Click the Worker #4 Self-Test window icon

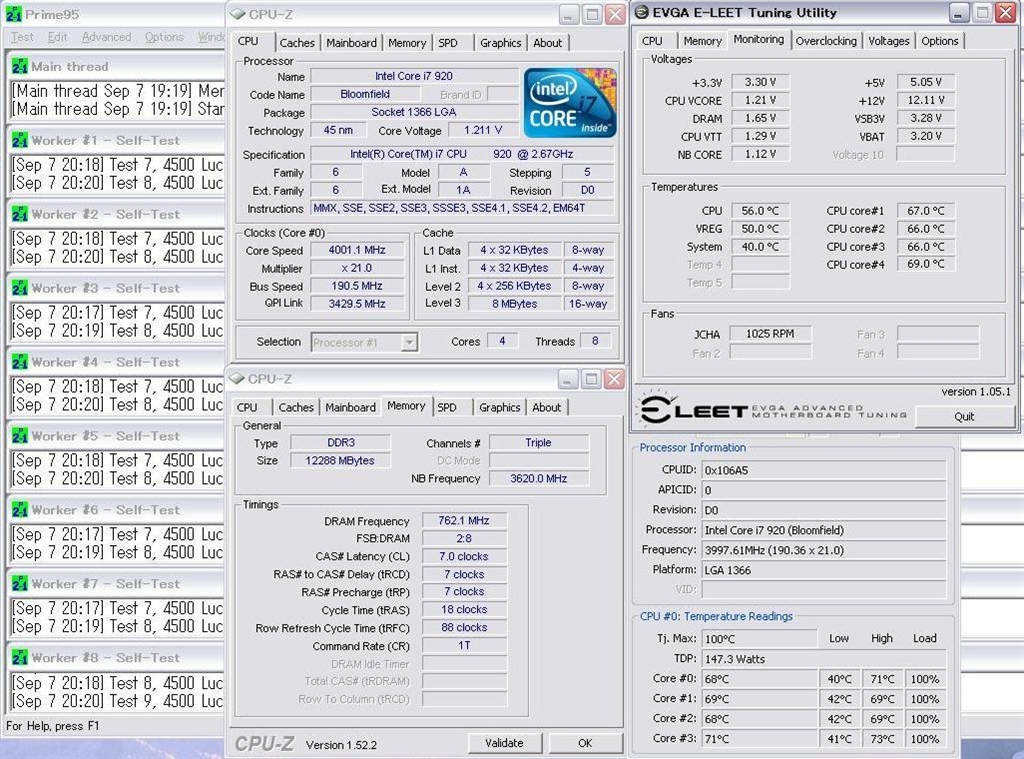coord(20,362)
